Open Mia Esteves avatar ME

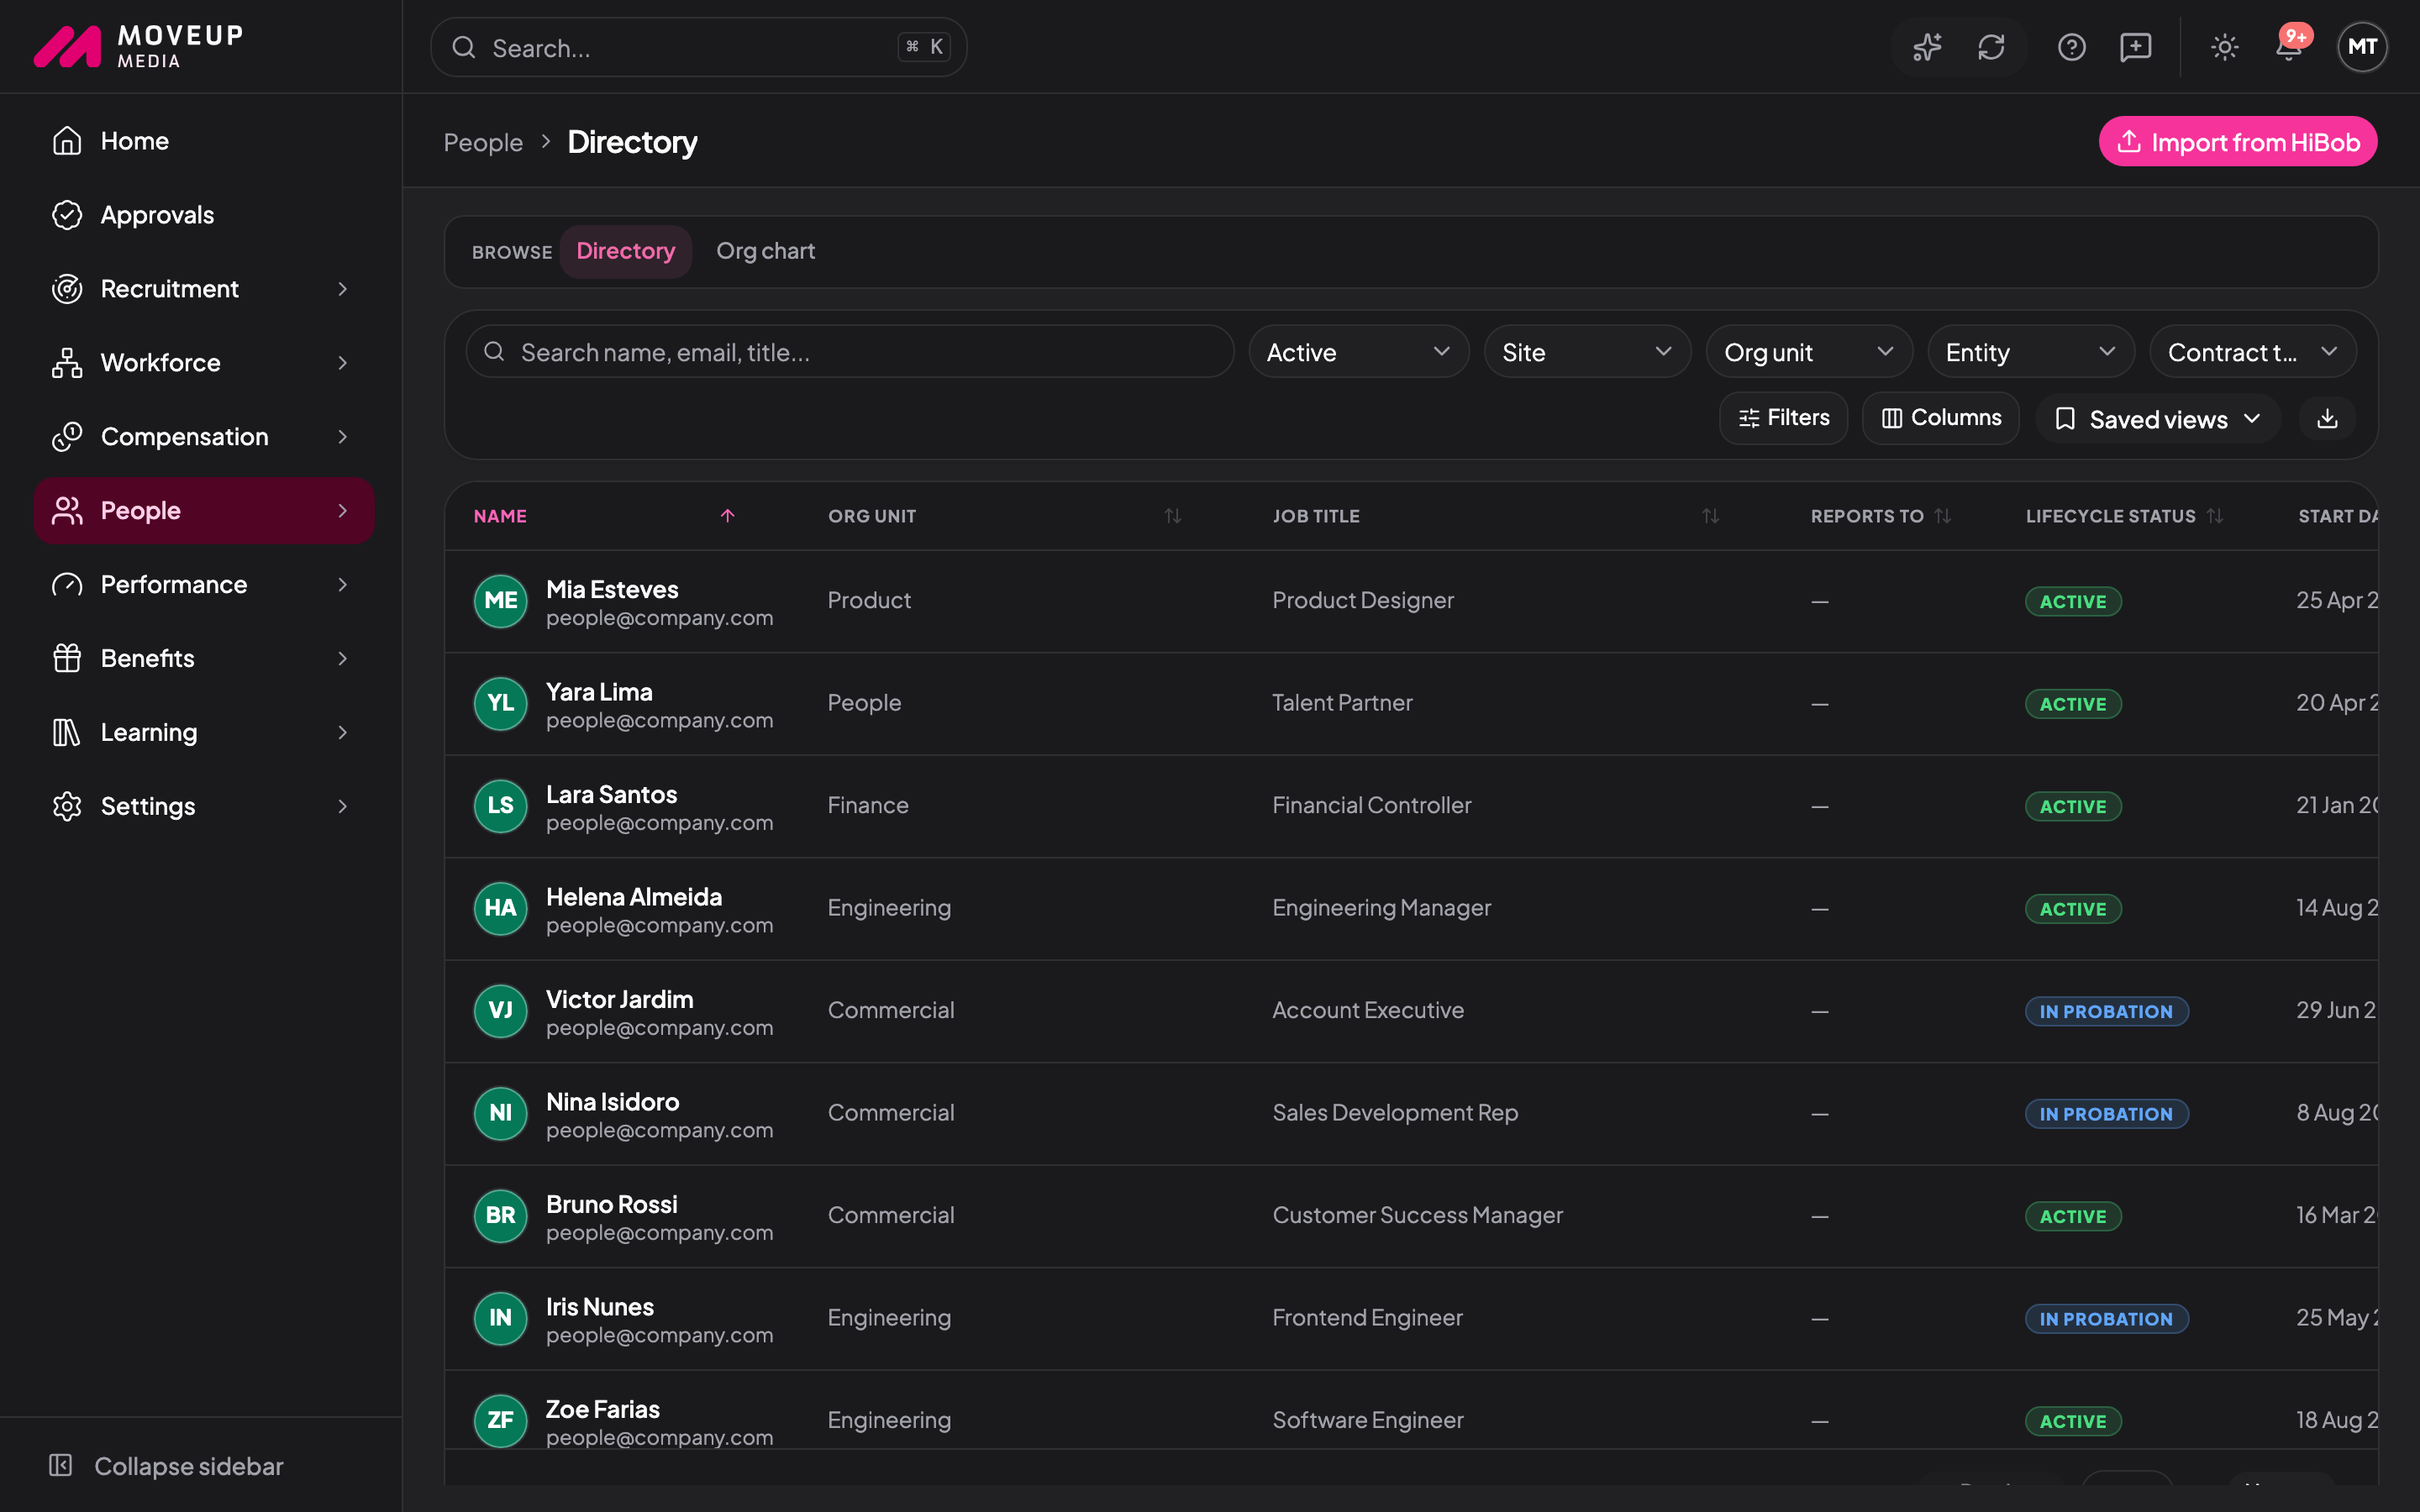(x=500, y=601)
